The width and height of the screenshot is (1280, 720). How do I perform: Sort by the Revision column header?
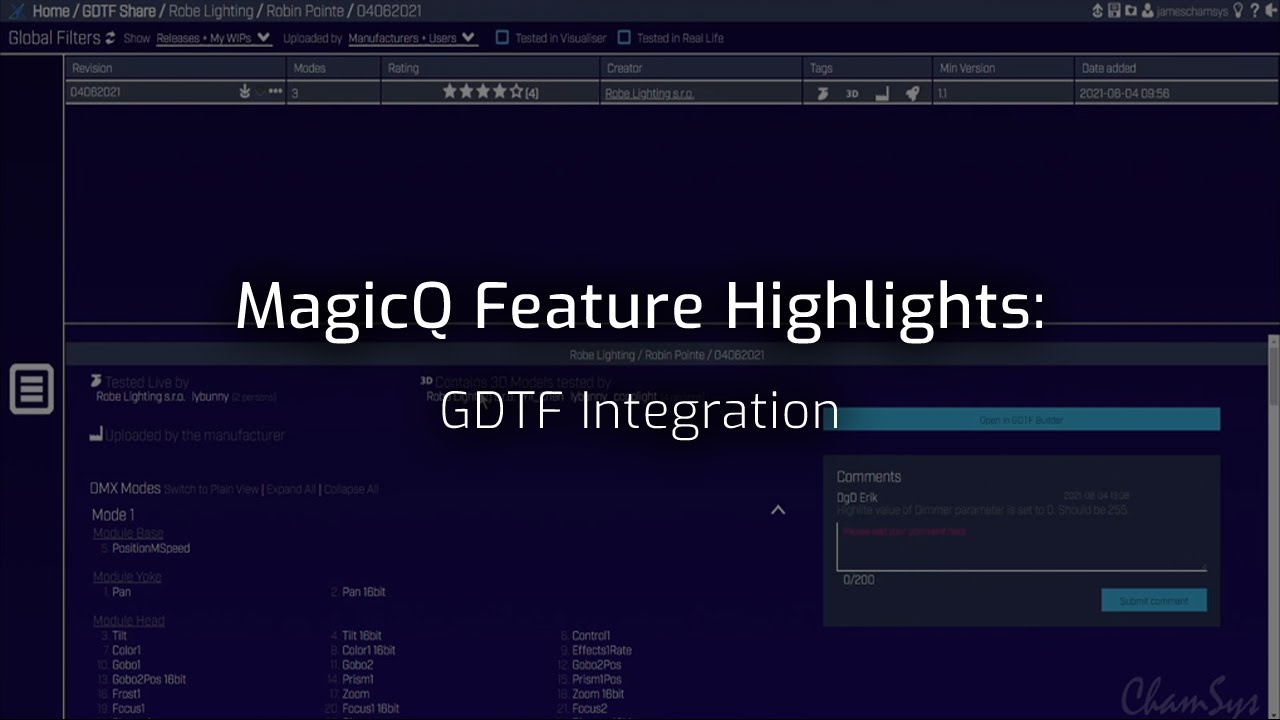click(x=176, y=68)
